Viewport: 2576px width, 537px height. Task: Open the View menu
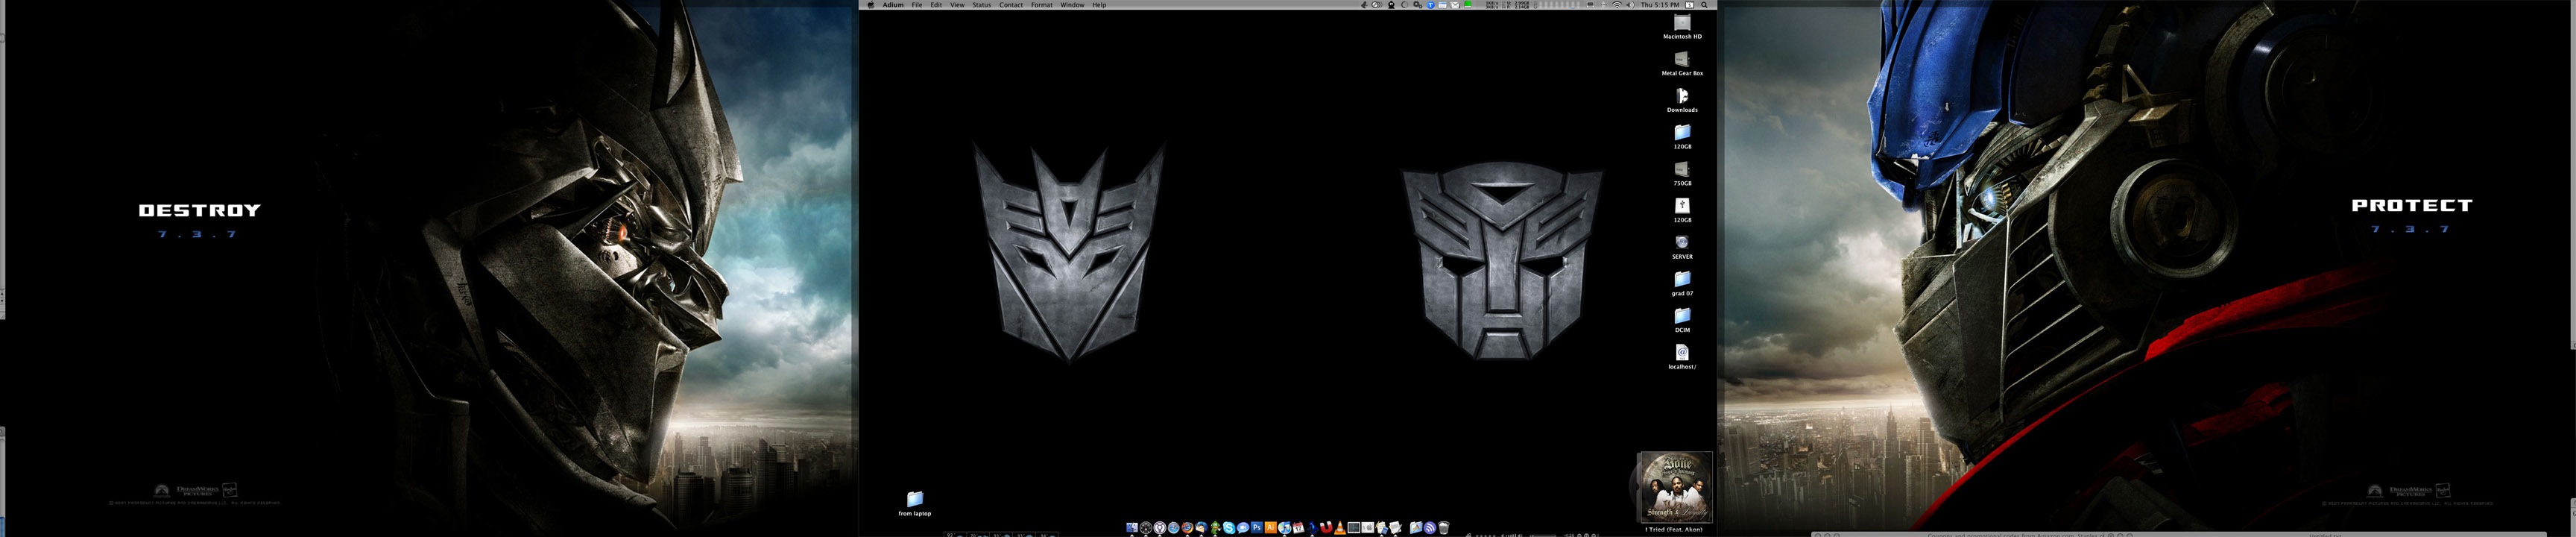coord(957,5)
